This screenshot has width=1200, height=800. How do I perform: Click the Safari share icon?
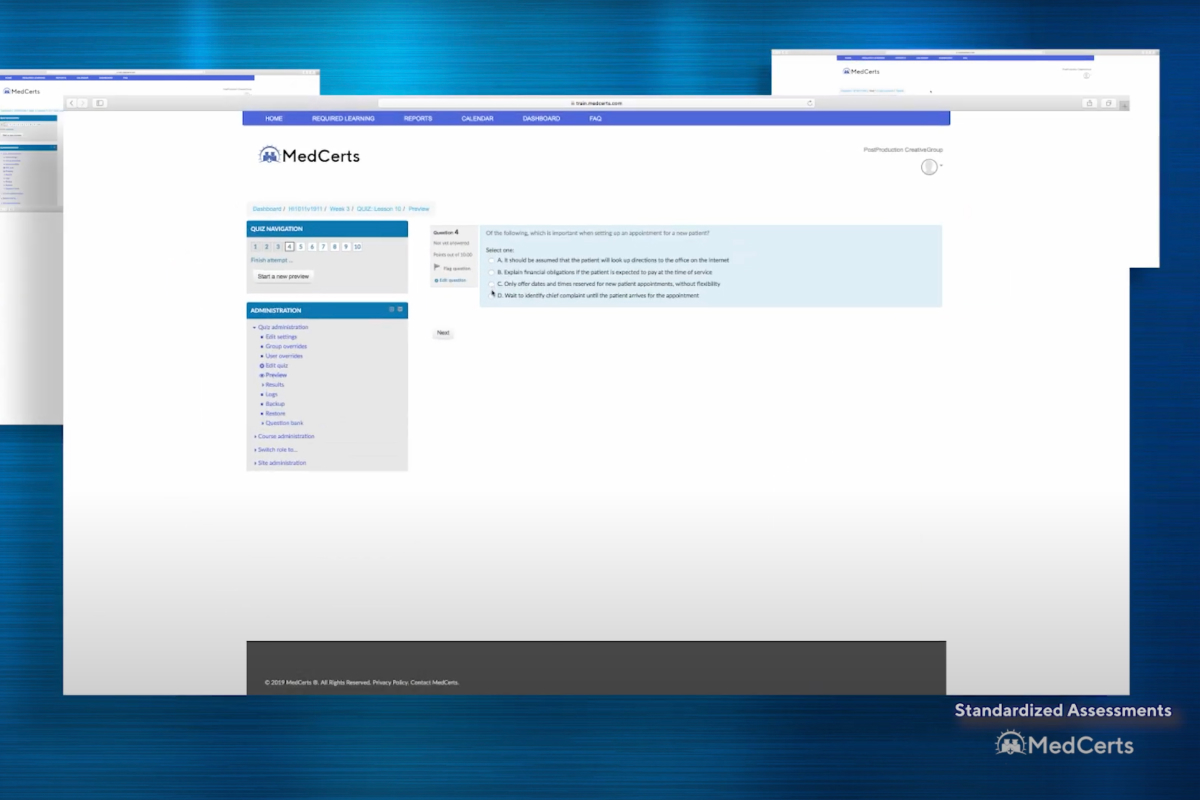[x=1089, y=103]
